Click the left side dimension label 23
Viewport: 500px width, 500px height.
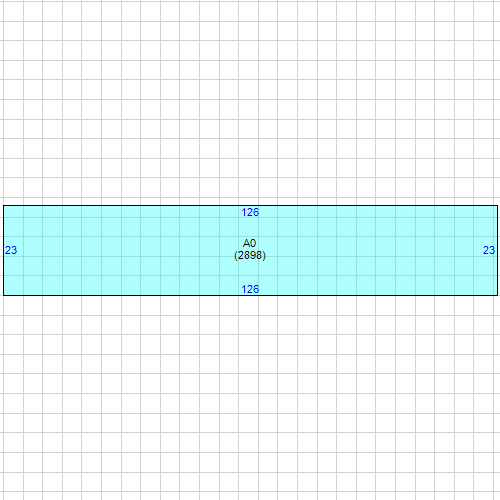pyautogui.click(x=11, y=250)
